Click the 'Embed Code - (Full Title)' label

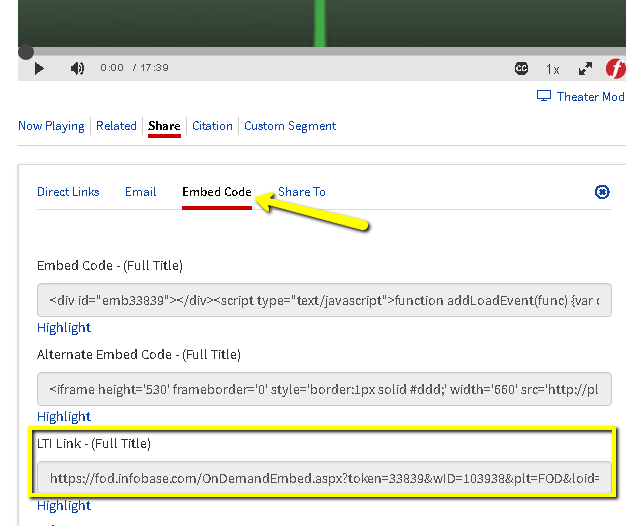(x=110, y=266)
